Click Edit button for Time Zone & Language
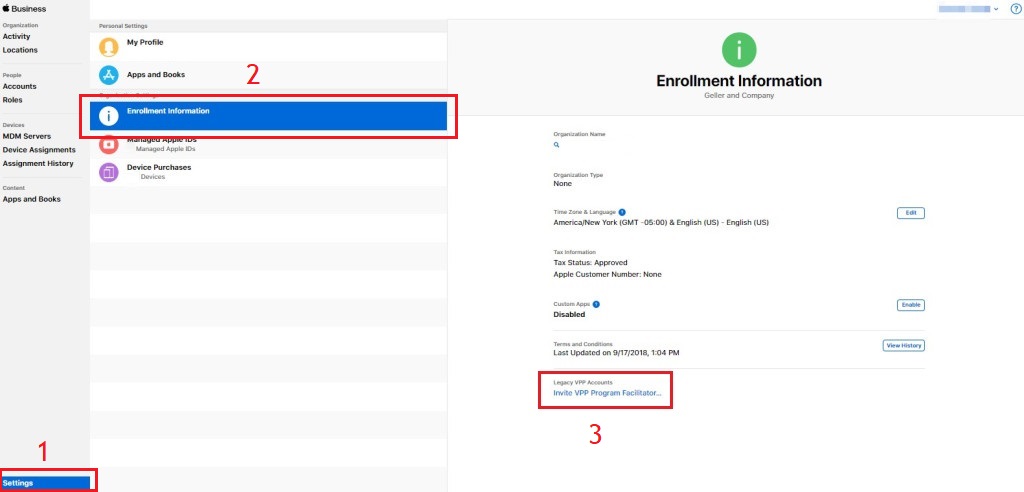 pyautogui.click(x=910, y=213)
